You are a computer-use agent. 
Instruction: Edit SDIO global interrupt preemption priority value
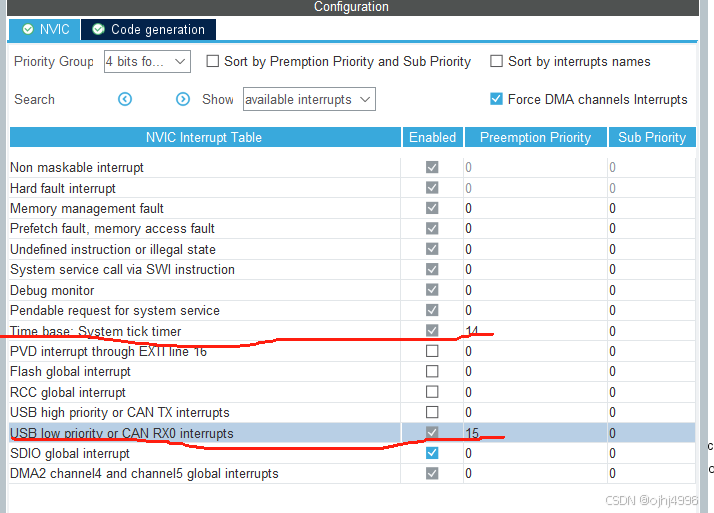pos(536,453)
